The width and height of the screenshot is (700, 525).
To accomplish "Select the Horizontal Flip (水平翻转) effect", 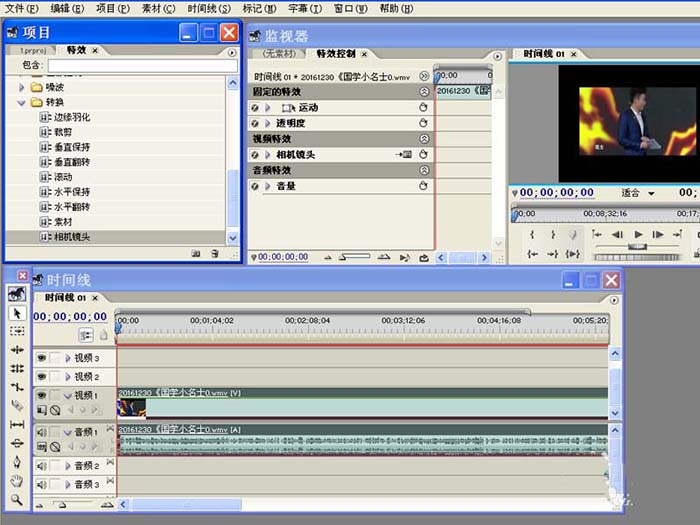I will (72, 207).
